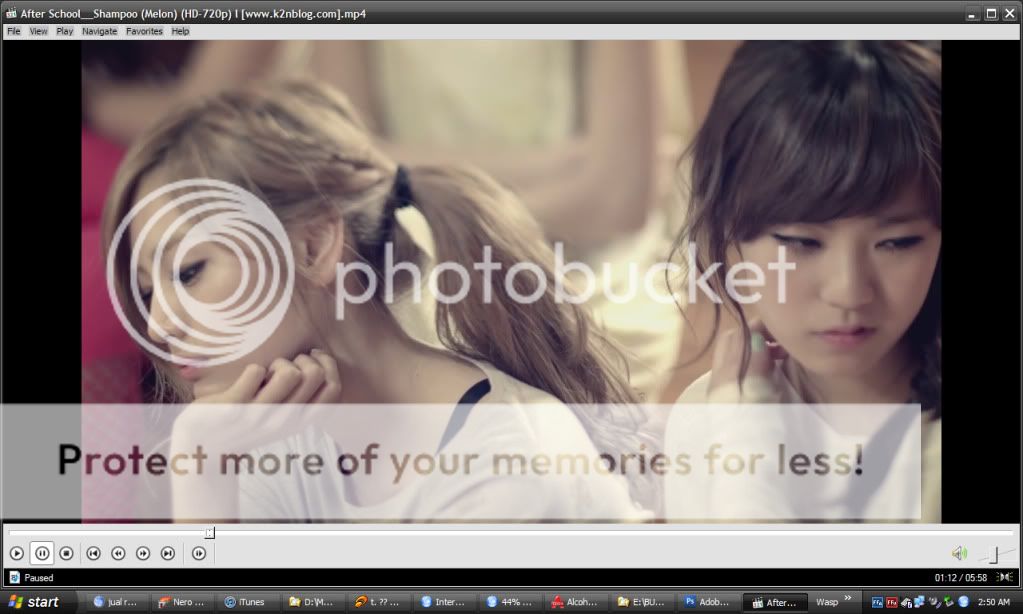Click the Wasp toolbar label in taskbar
Image resolution: width=1023 pixels, height=614 pixels.
coord(827,602)
